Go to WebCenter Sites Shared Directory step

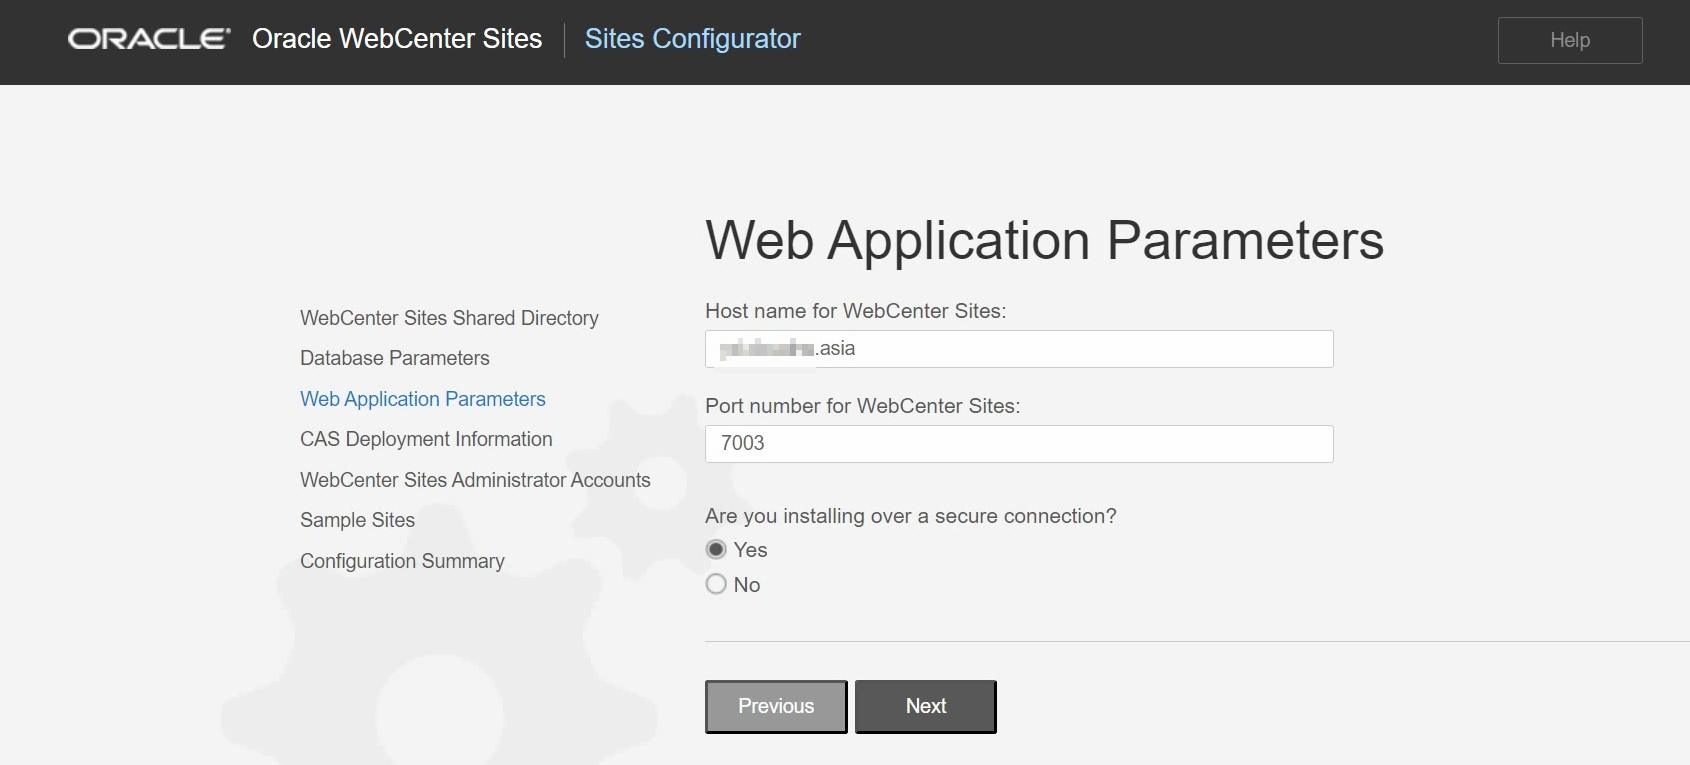pos(449,318)
